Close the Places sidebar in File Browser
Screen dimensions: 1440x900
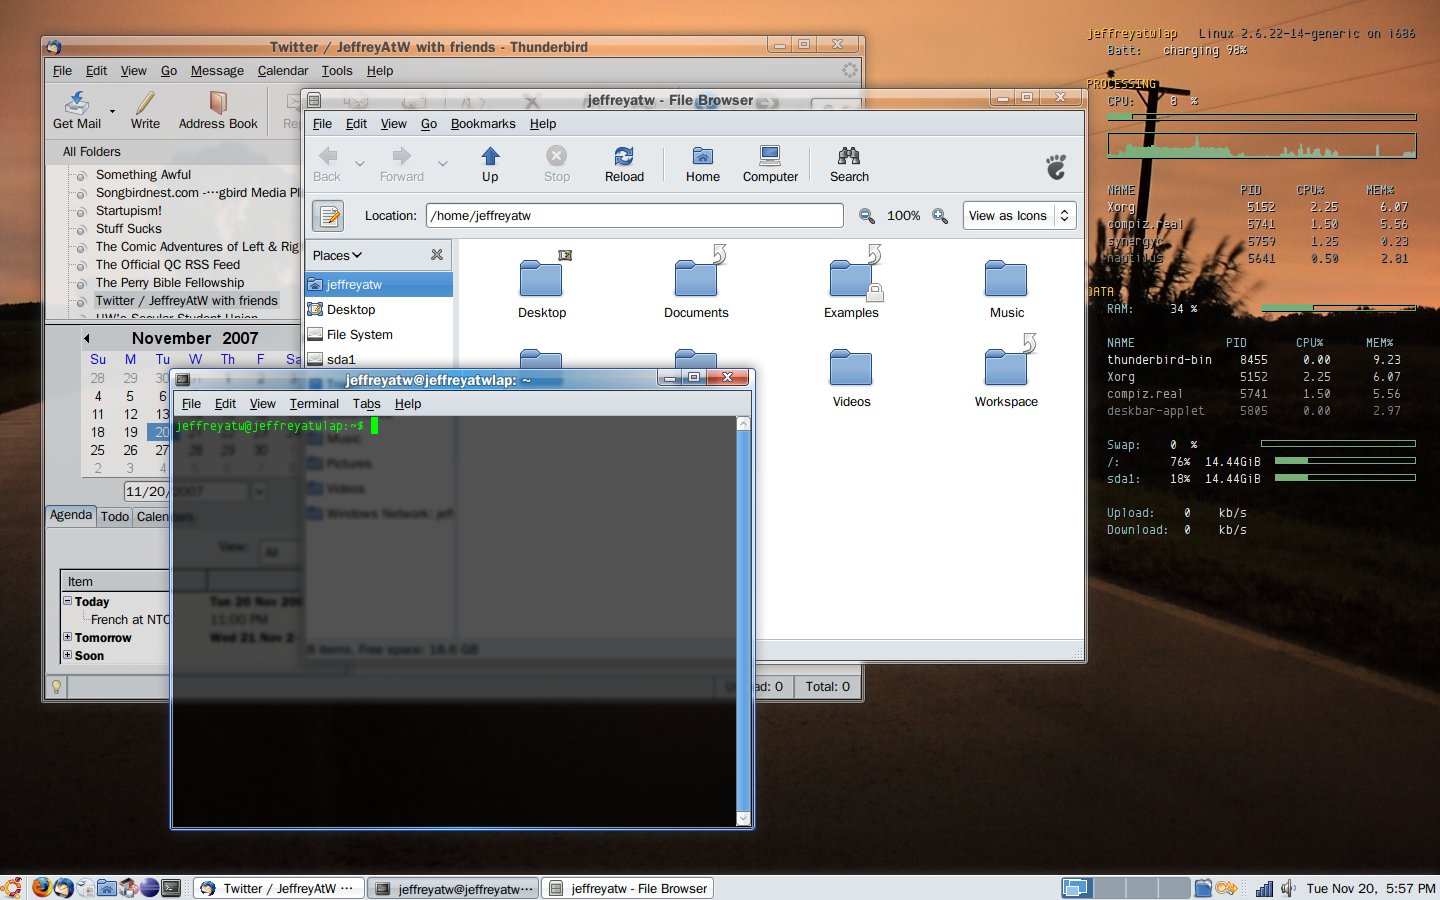pos(437,255)
